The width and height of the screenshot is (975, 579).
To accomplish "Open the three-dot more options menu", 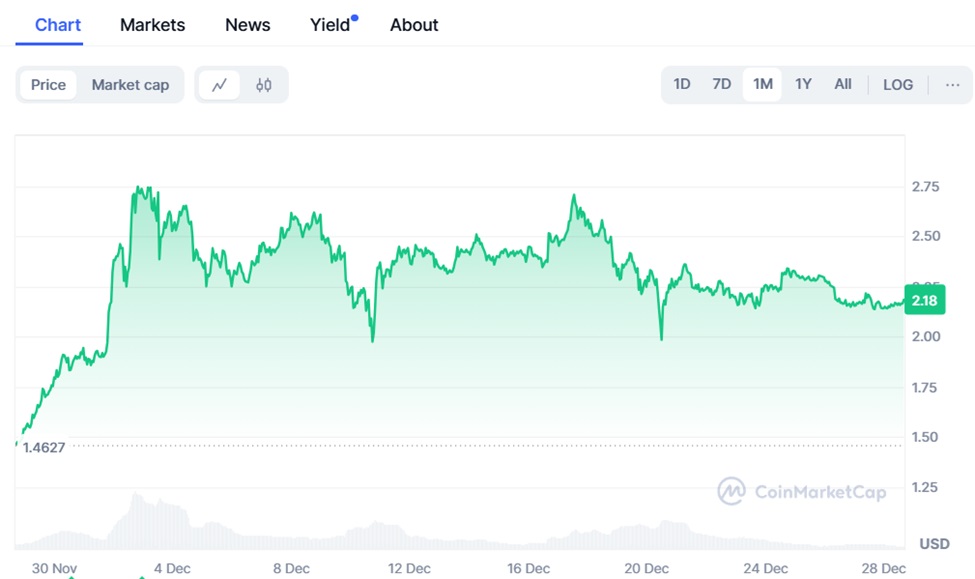I will 952,85.
